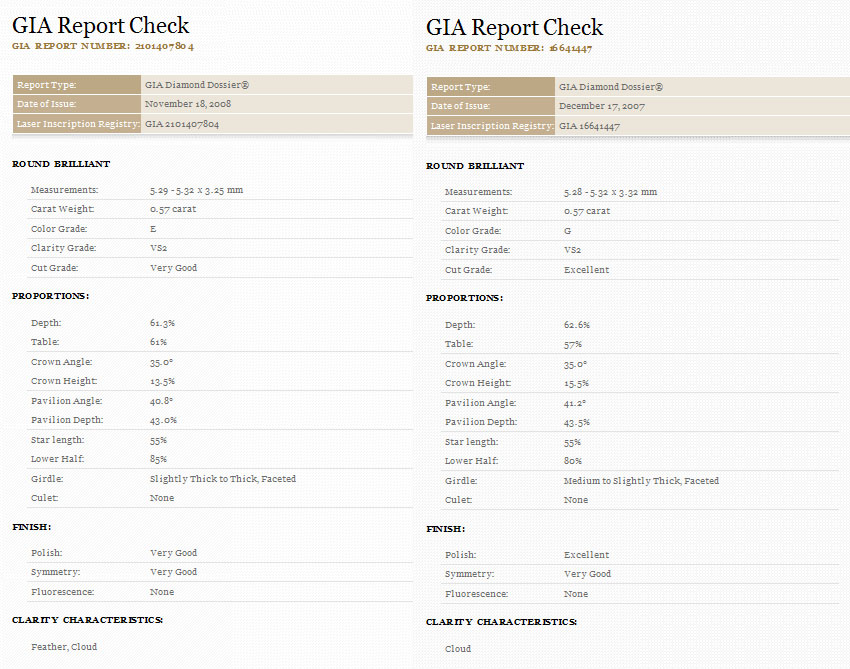Click right Symmetry label

pyautogui.click(x=469, y=574)
